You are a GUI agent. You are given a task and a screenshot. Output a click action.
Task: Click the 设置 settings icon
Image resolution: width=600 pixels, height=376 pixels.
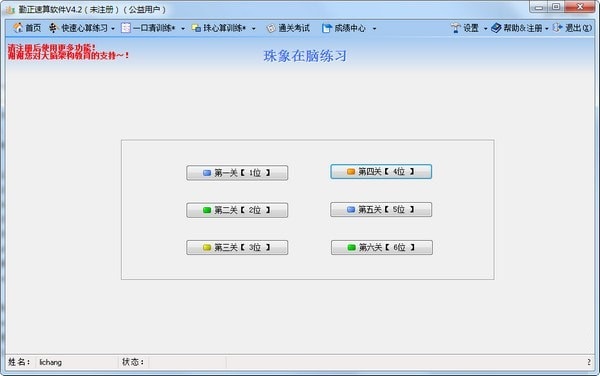click(455, 28)
